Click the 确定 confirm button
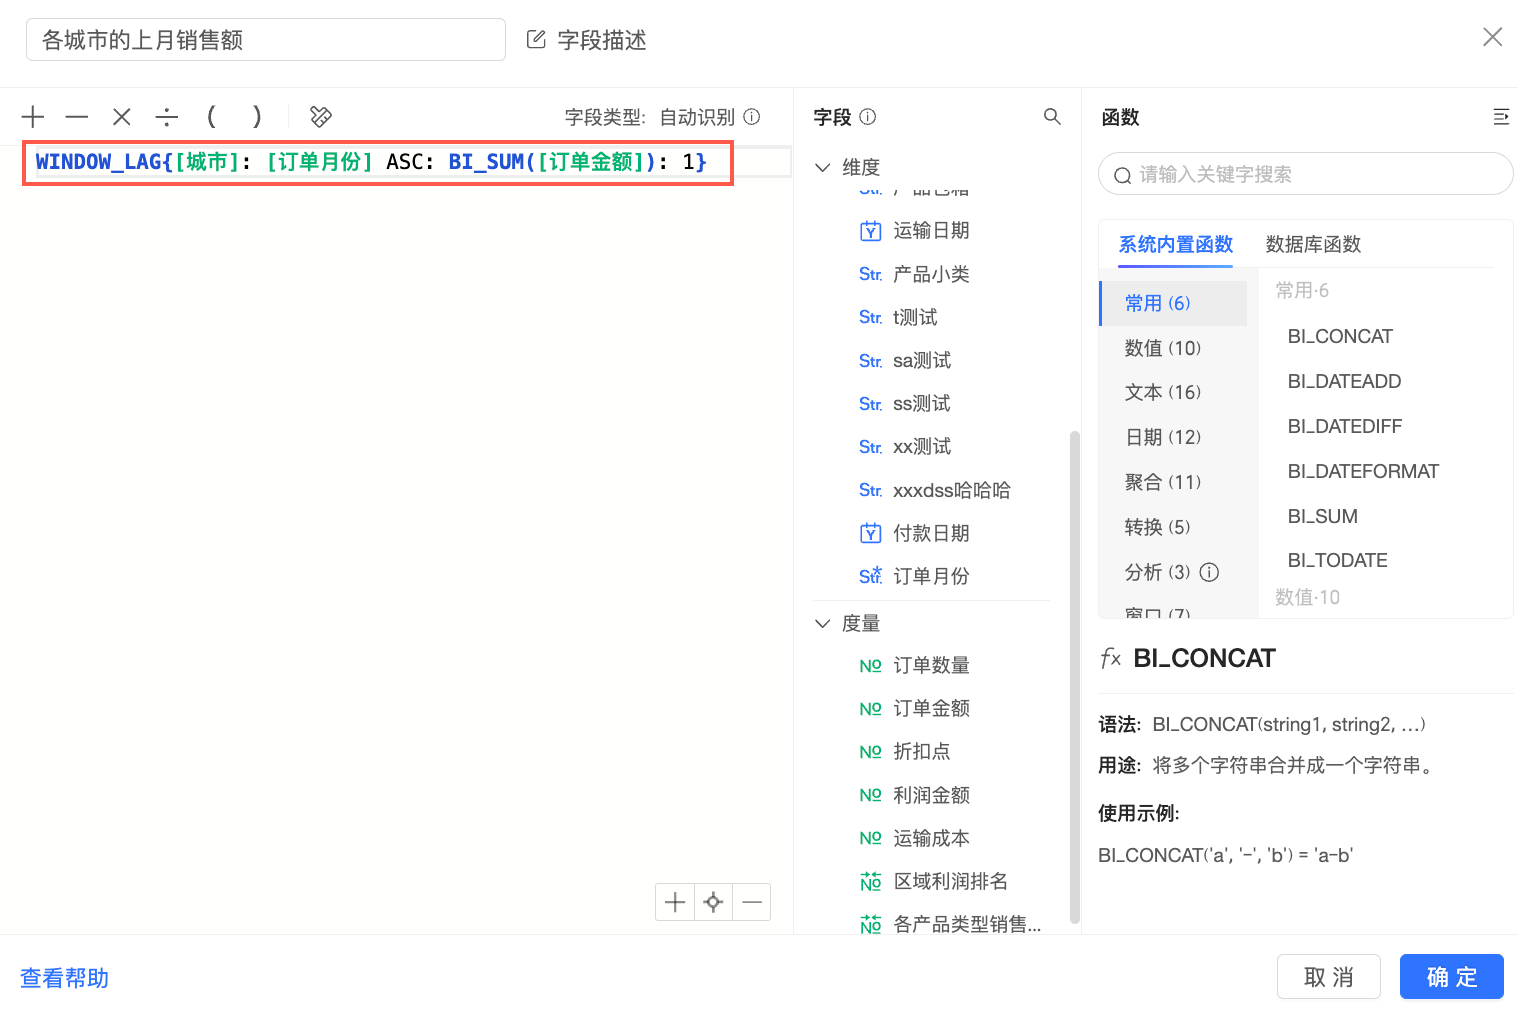 (1452, 977)
